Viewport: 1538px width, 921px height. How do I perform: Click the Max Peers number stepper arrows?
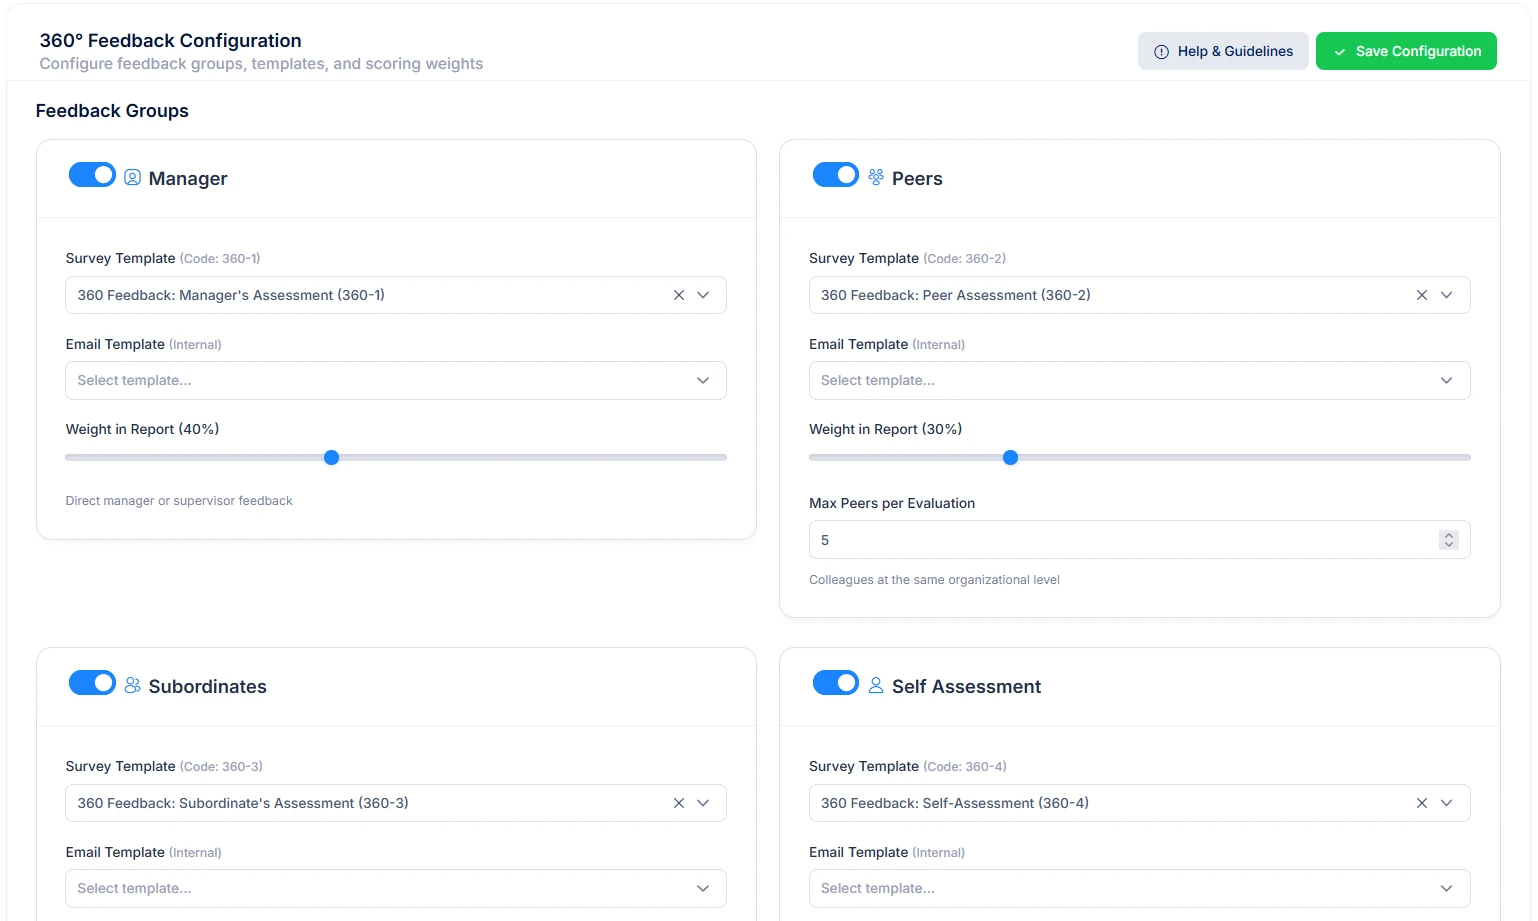(x=1449, y=540)
